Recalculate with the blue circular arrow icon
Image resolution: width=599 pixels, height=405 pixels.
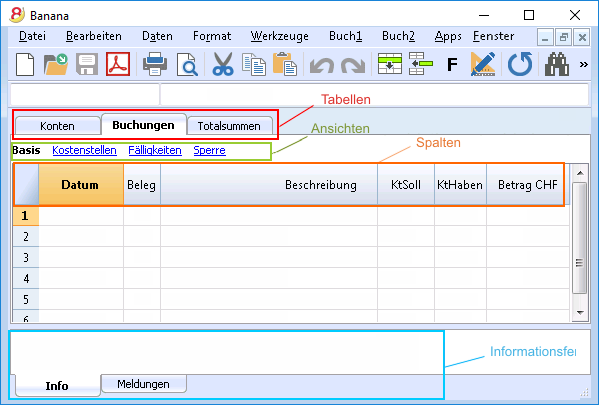(520, 64)
